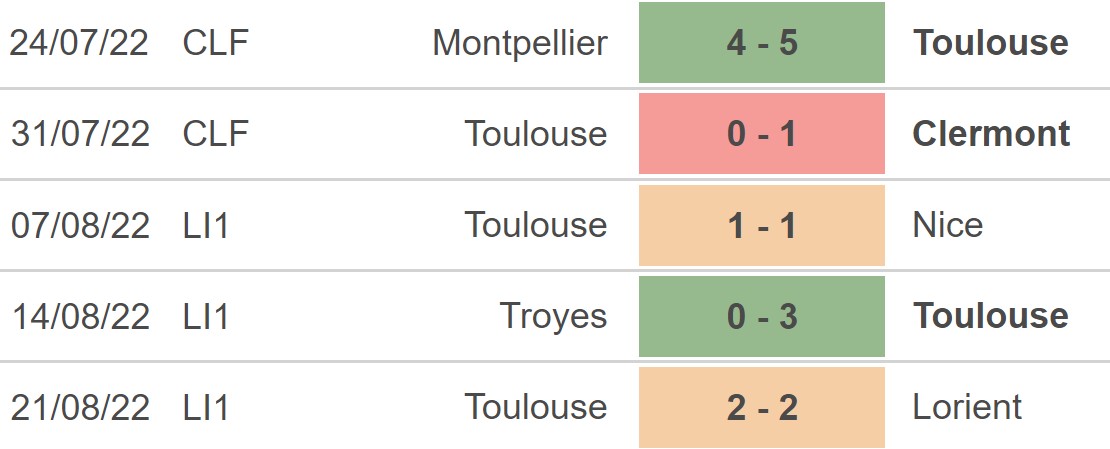Click the 07/08/22 match date
This screenshot has height=449, width=1110.
click(x=80, y=225)
